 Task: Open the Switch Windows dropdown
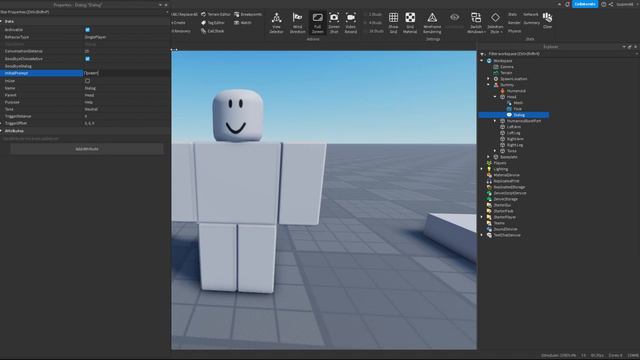(x=476, y=23)
